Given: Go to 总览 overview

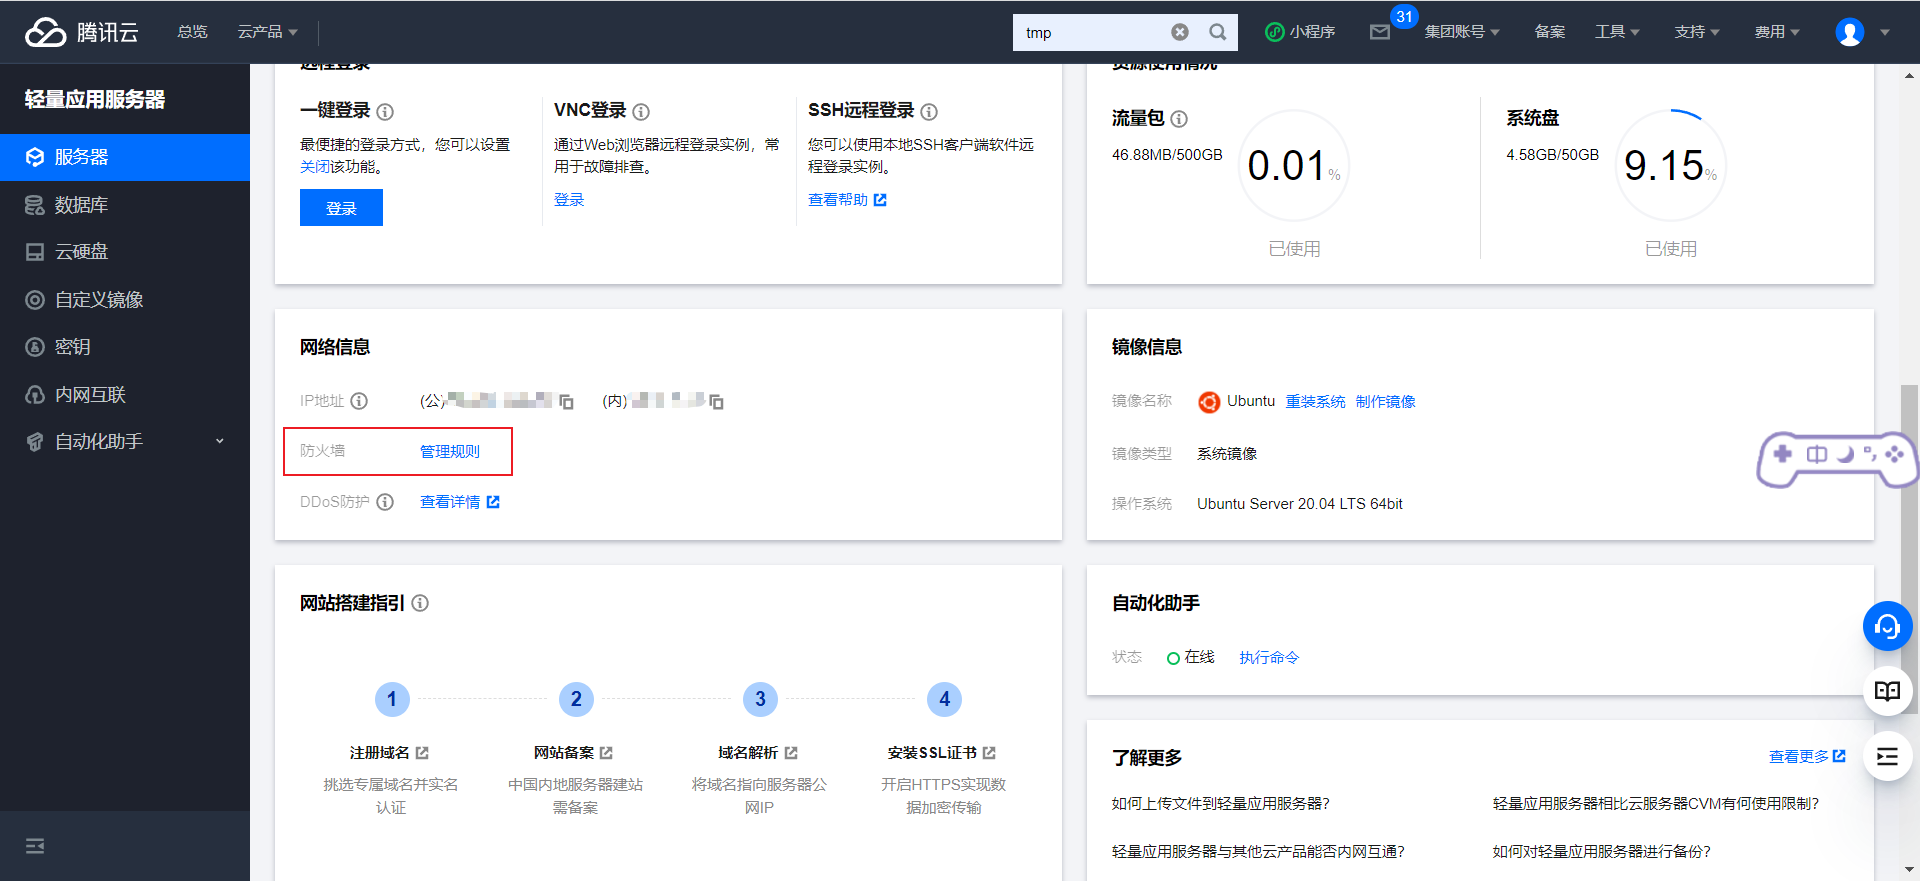Looking at the screenshot, I should click(192, 32).
